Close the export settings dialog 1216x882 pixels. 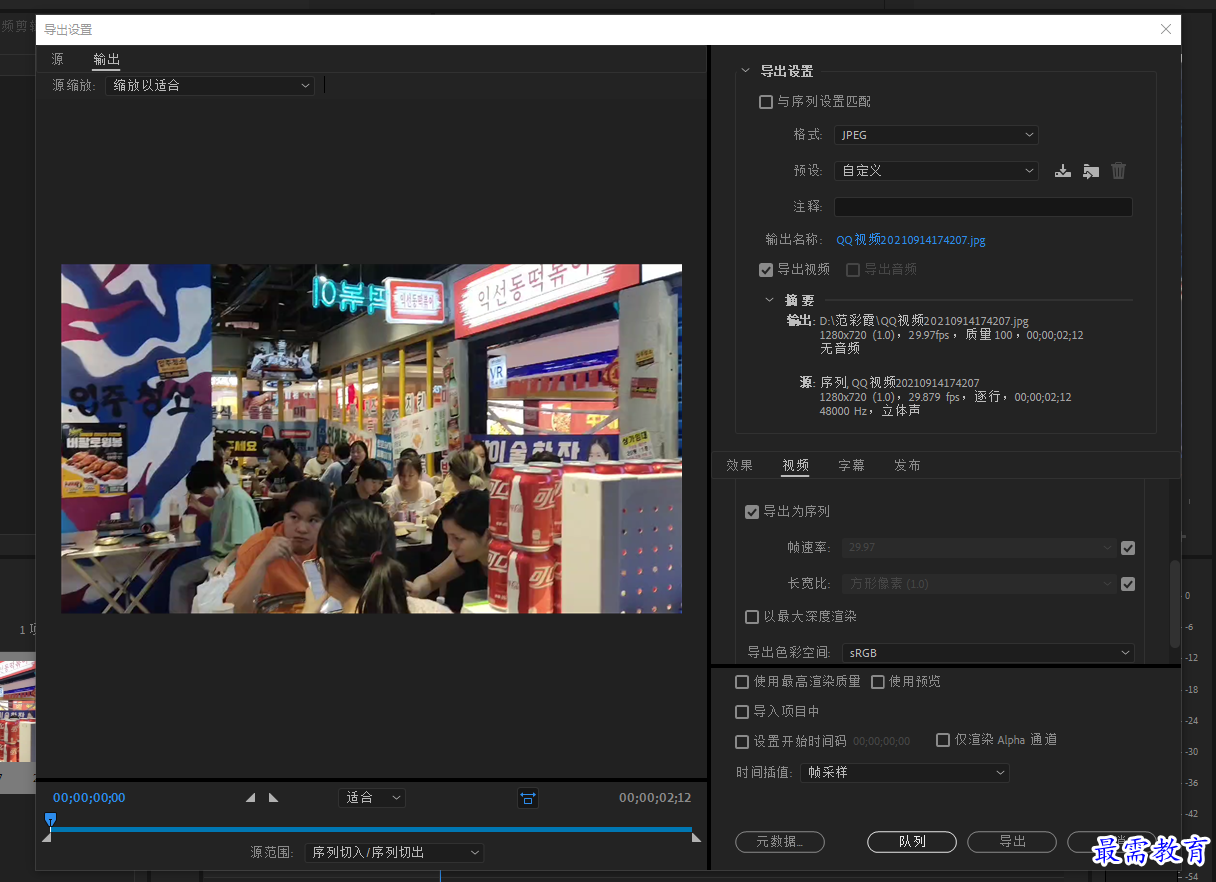pos(1166,29)
